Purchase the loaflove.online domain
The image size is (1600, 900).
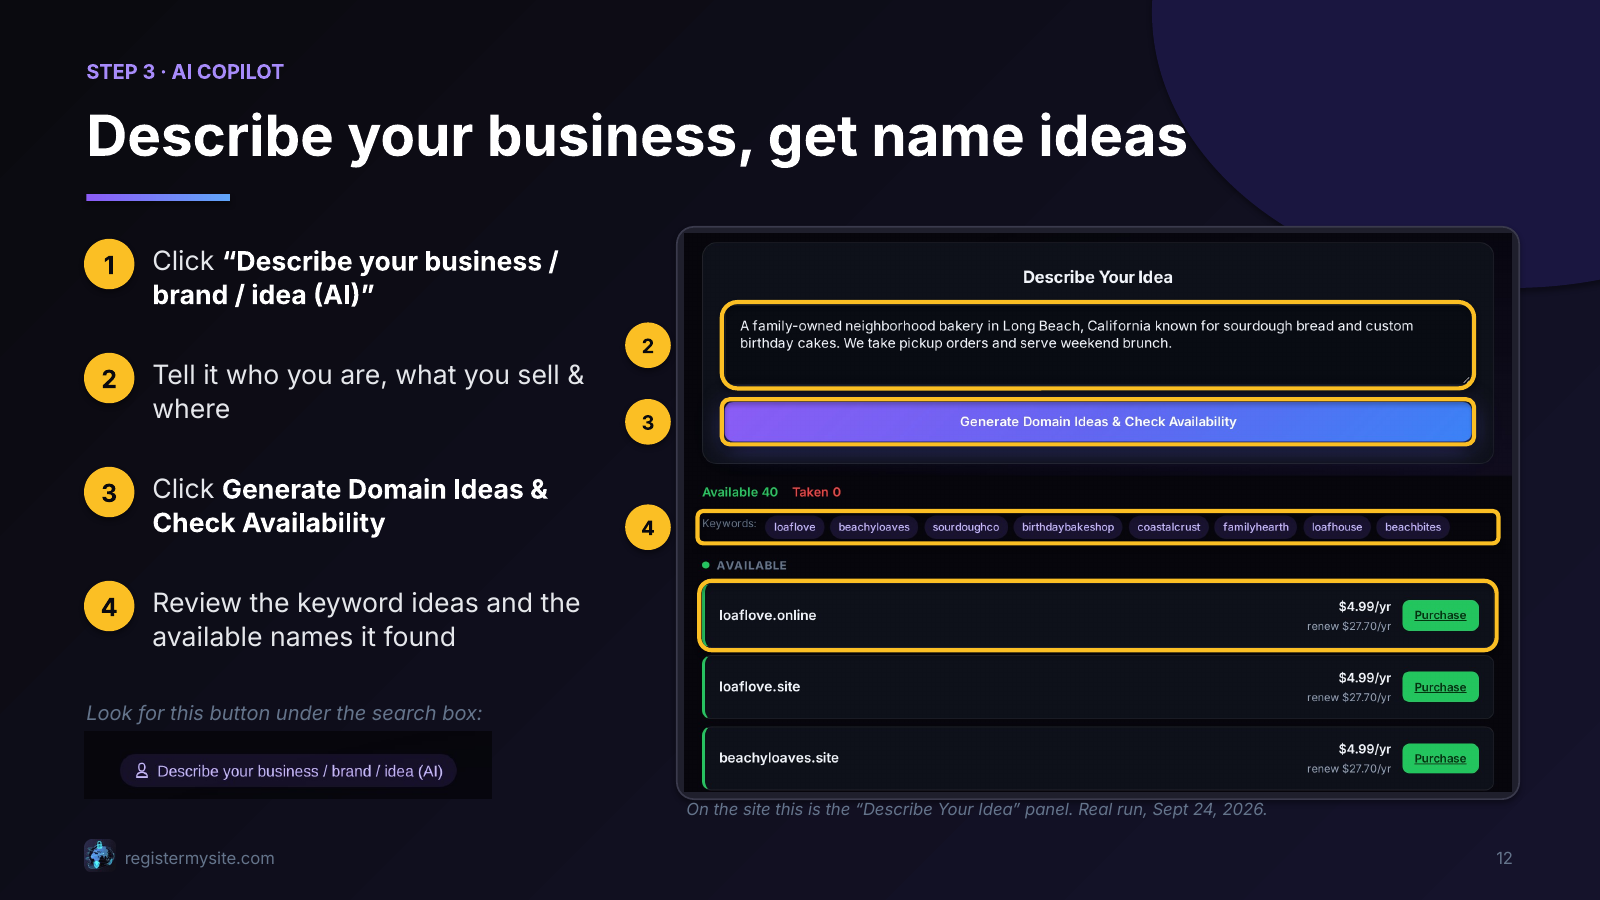tap(1440, 615)
